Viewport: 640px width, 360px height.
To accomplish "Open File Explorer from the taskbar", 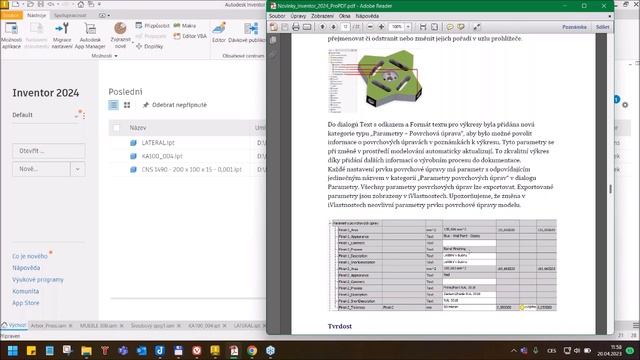I will click(x=86, y=351).
